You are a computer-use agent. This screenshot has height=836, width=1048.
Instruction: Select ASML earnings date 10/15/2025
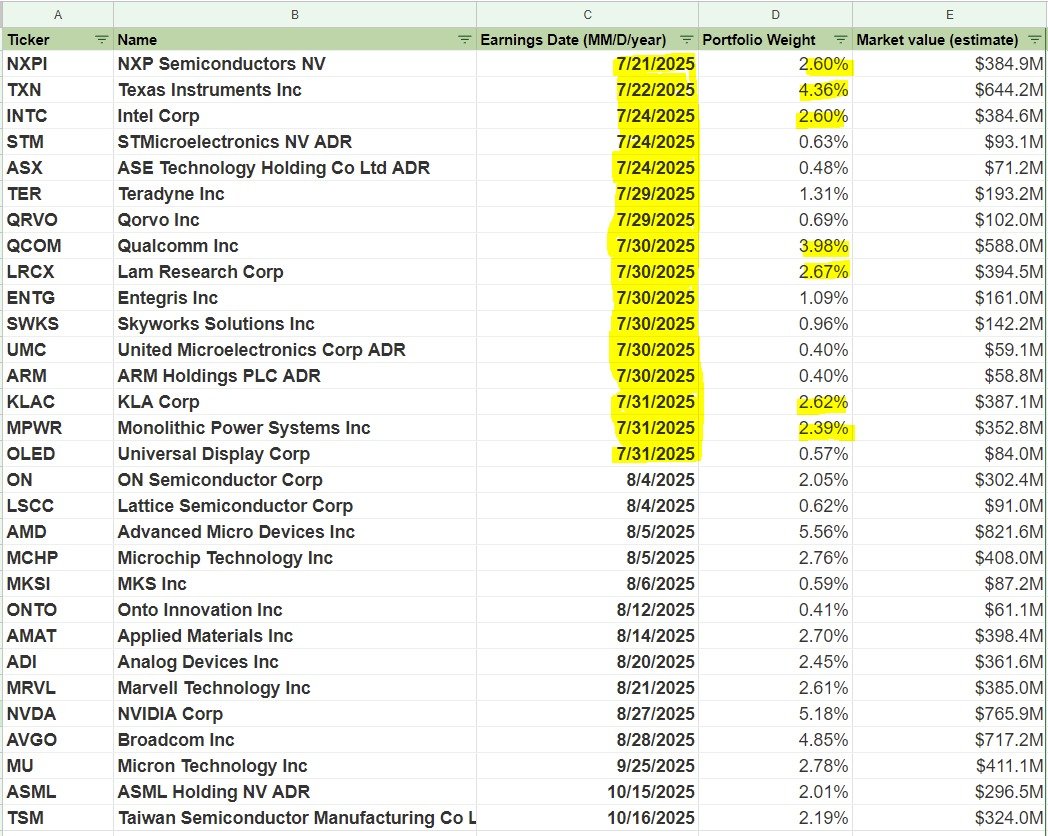(x=587, y=794)
